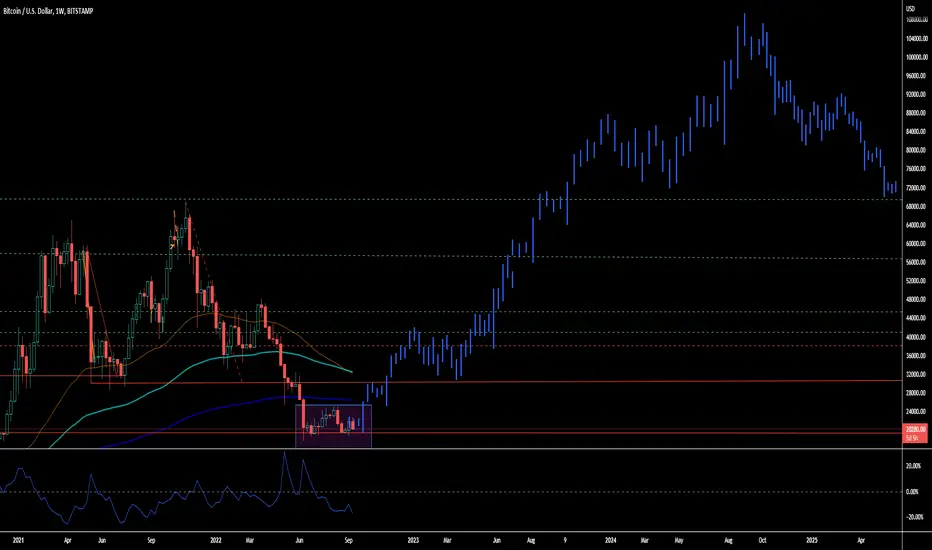
Task: Click the Oct label on time axis
Action: tap(763, 540)
